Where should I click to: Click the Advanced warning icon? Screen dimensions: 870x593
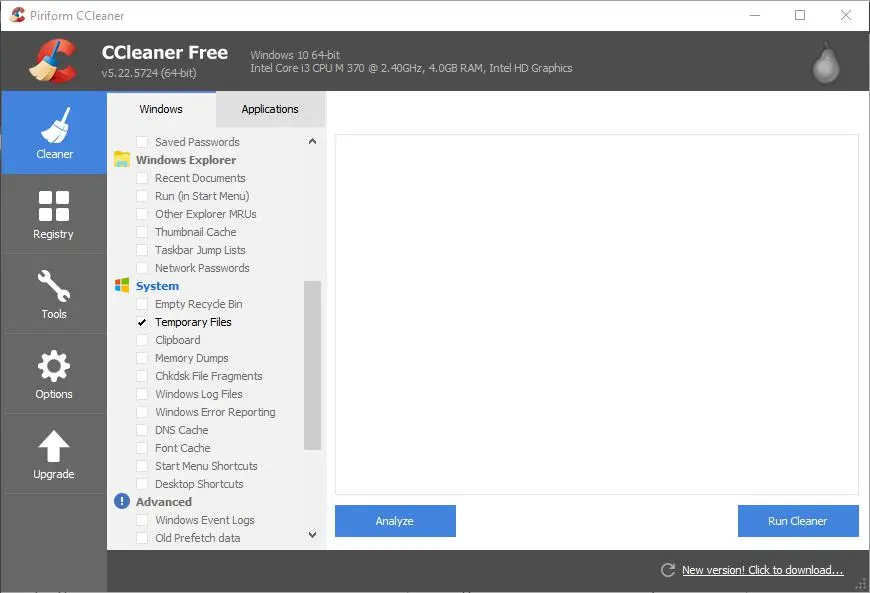(x=122, y=501)
